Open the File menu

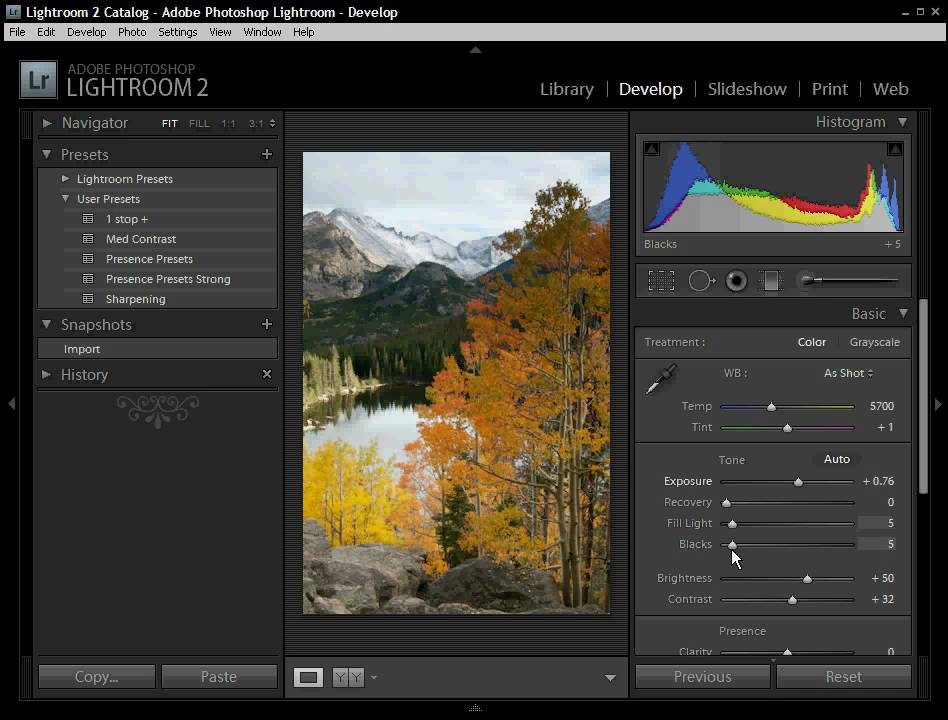pyautogui.click(x=17, y=32)
